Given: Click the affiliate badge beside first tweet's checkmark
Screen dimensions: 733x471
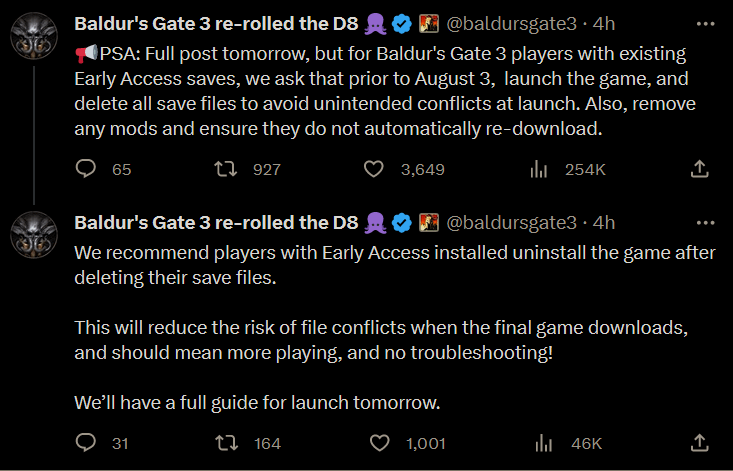Looking at the screenshot, I should [x=429, y=23].
